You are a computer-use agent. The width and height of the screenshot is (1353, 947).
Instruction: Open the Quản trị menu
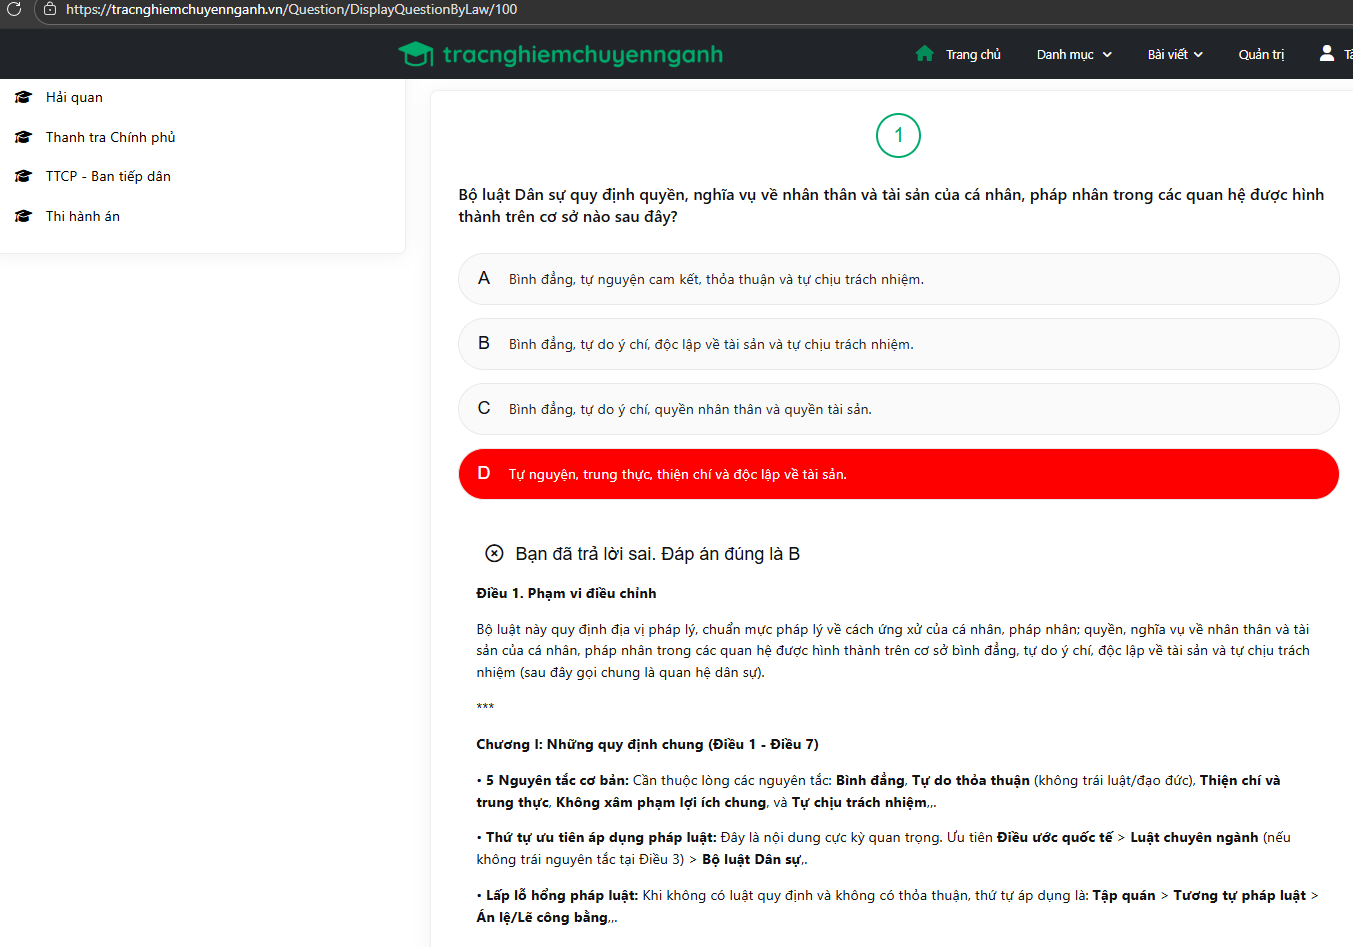[1261, 54]
